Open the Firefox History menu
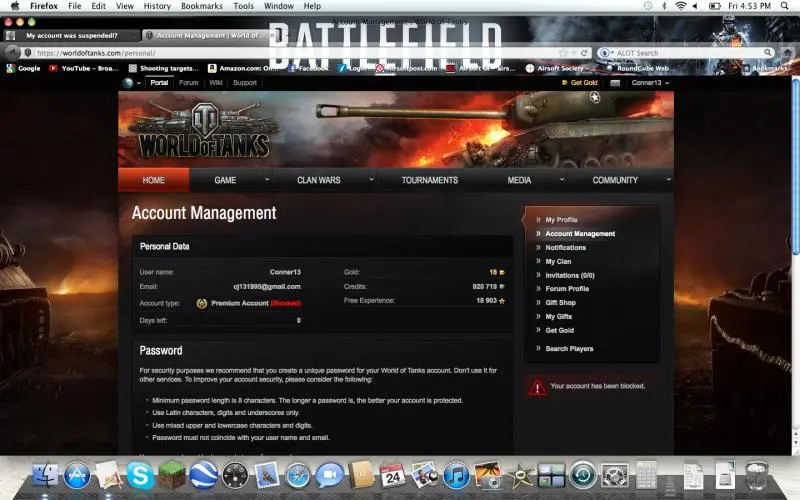Image resolution: width=800 pixels, height=500 pixels. pos(157,6)
